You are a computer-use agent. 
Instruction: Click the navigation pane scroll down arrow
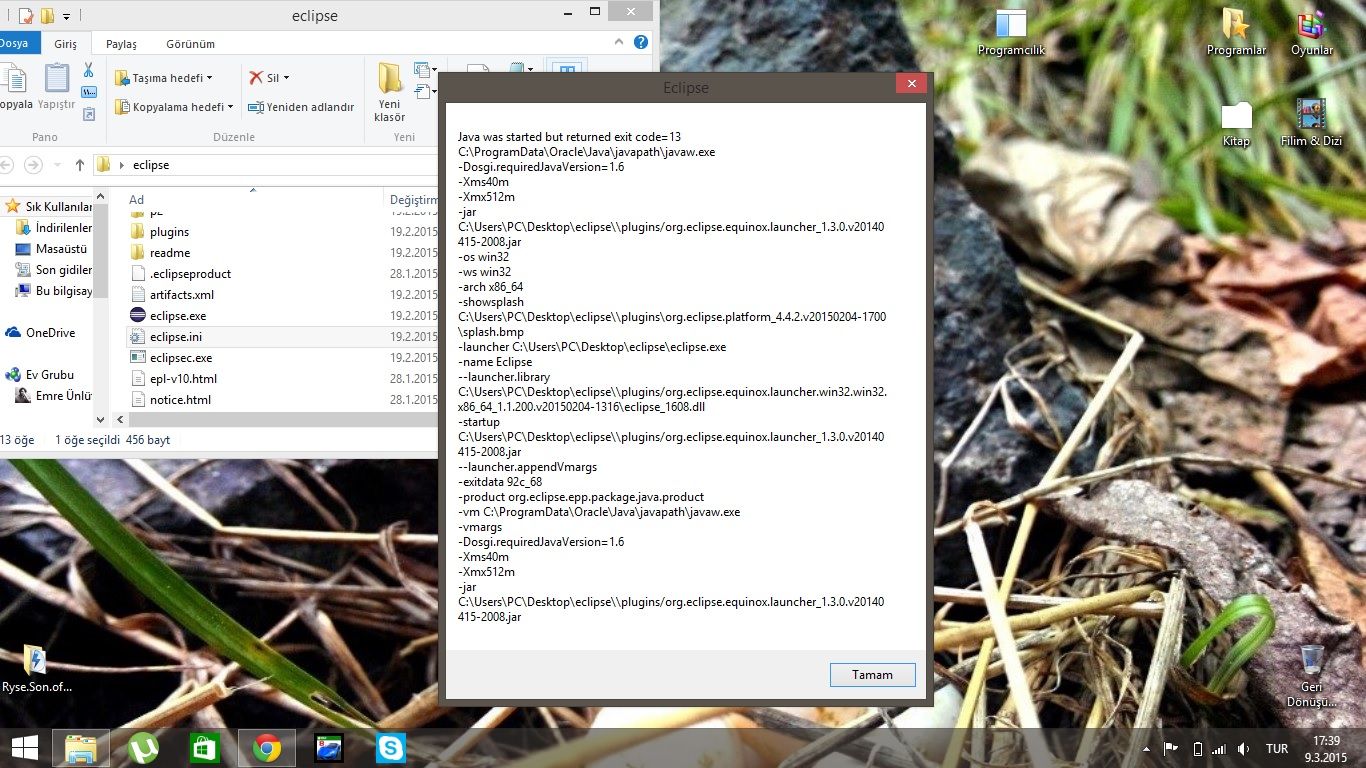click(x=100, y=421)
